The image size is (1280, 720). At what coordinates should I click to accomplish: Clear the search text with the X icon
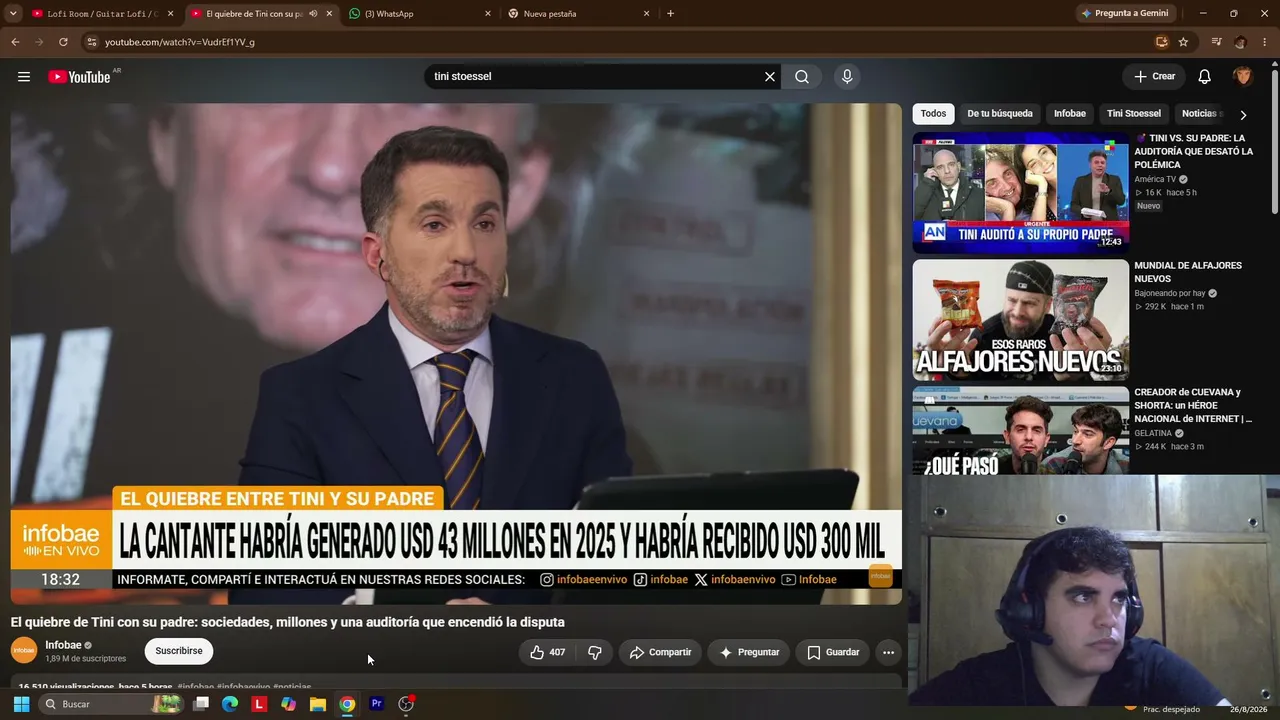point(770,77)
